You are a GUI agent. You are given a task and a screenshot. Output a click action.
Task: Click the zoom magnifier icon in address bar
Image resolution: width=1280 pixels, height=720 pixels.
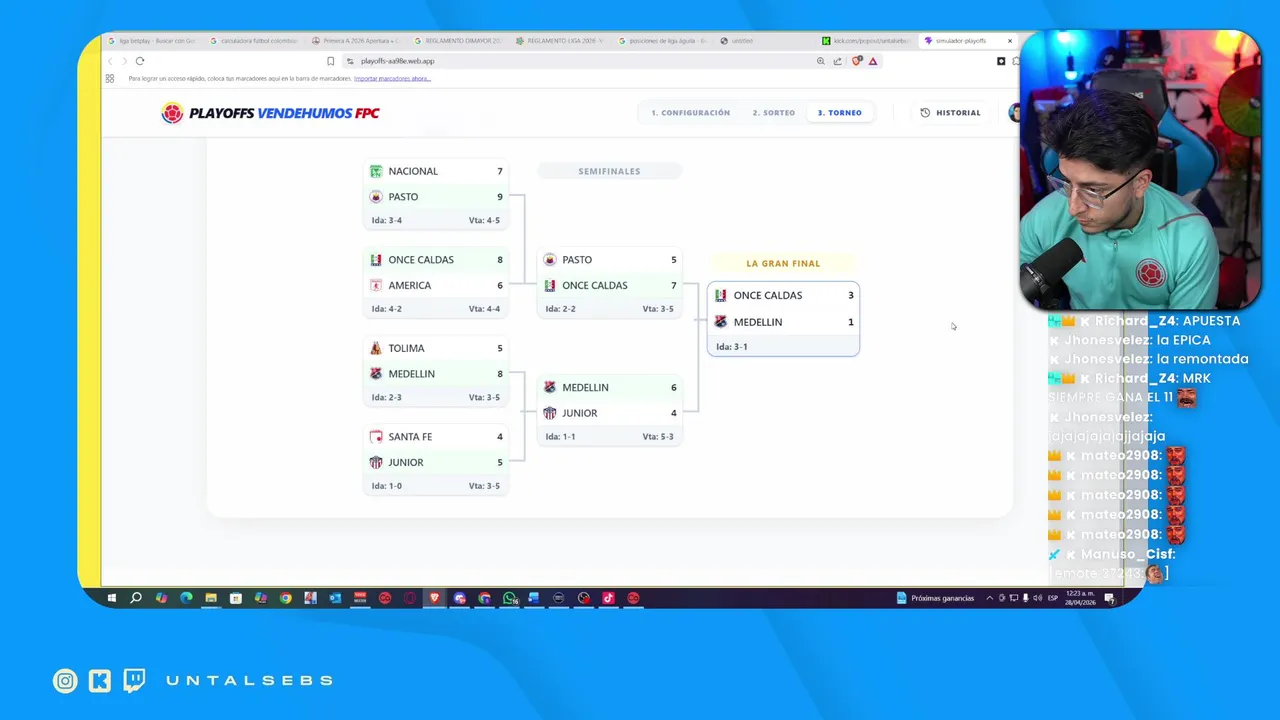tap(821, 61)
